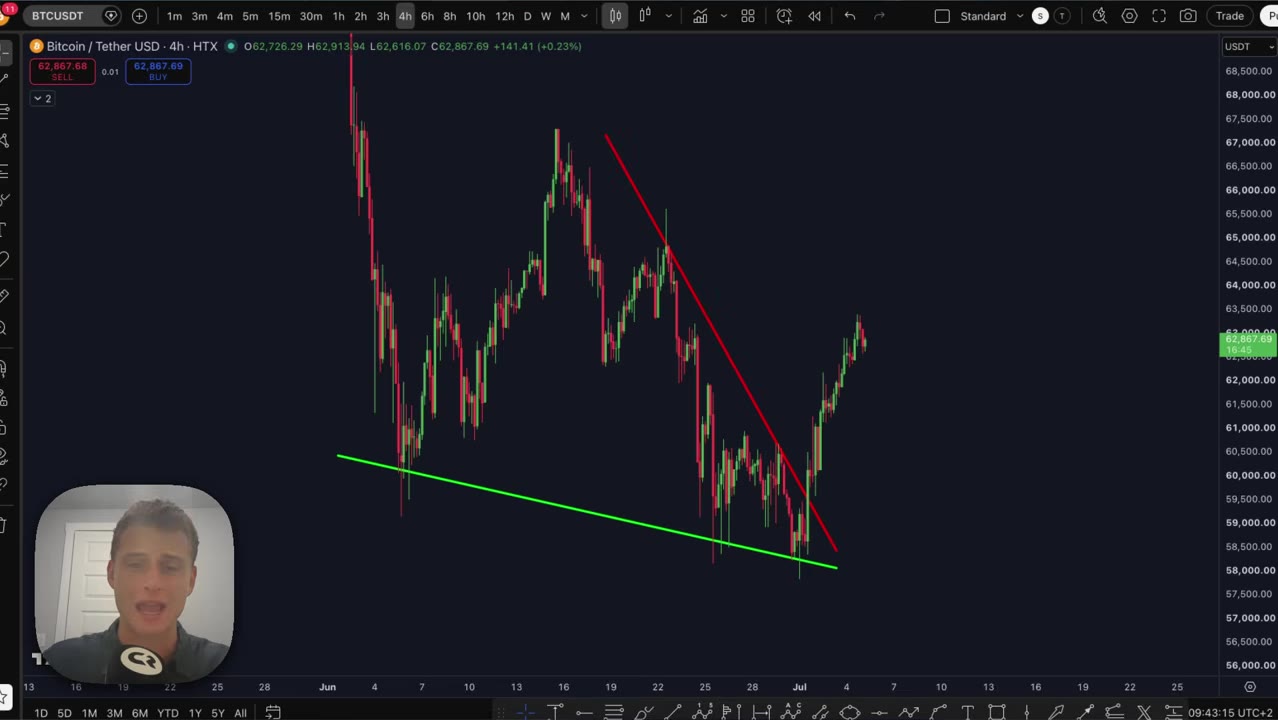Select the 1h timeframe
This screenshot has height=720, width=1278.
[x=338, y=16]
